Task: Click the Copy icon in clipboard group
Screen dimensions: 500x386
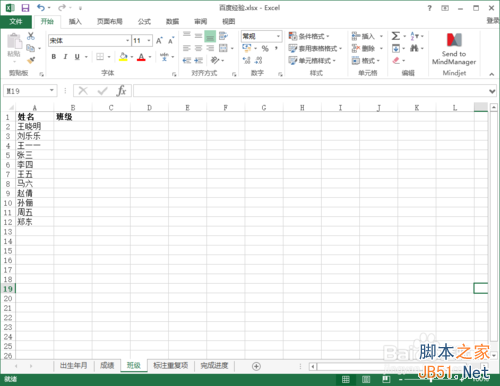Action: point(30,48)
